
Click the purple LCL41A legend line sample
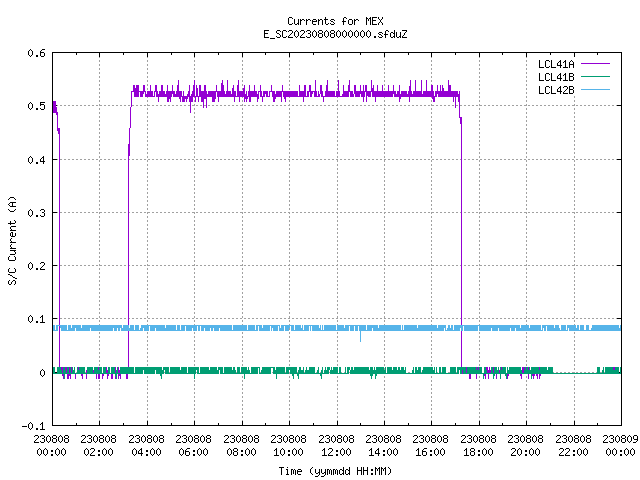click(x=595, y=64)
